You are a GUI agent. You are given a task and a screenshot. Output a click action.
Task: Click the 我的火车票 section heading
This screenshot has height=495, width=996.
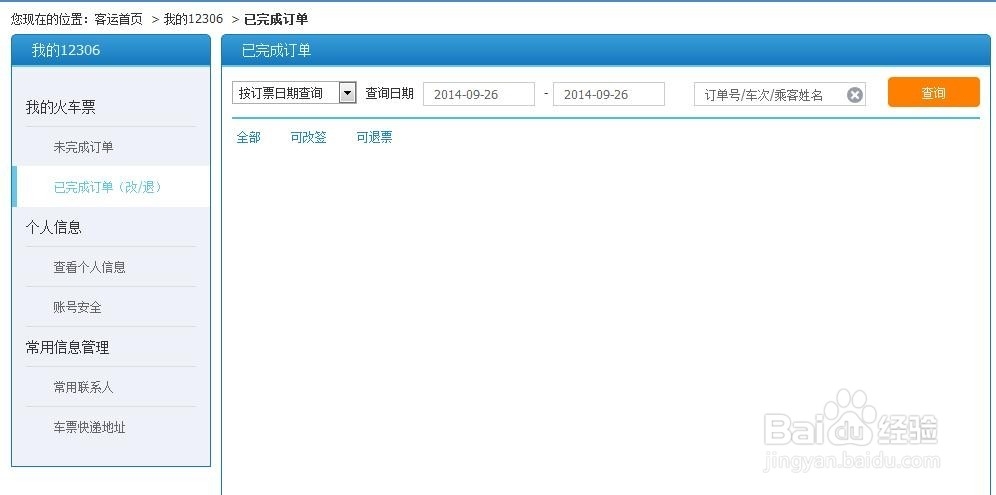click(x=60, y=107)
